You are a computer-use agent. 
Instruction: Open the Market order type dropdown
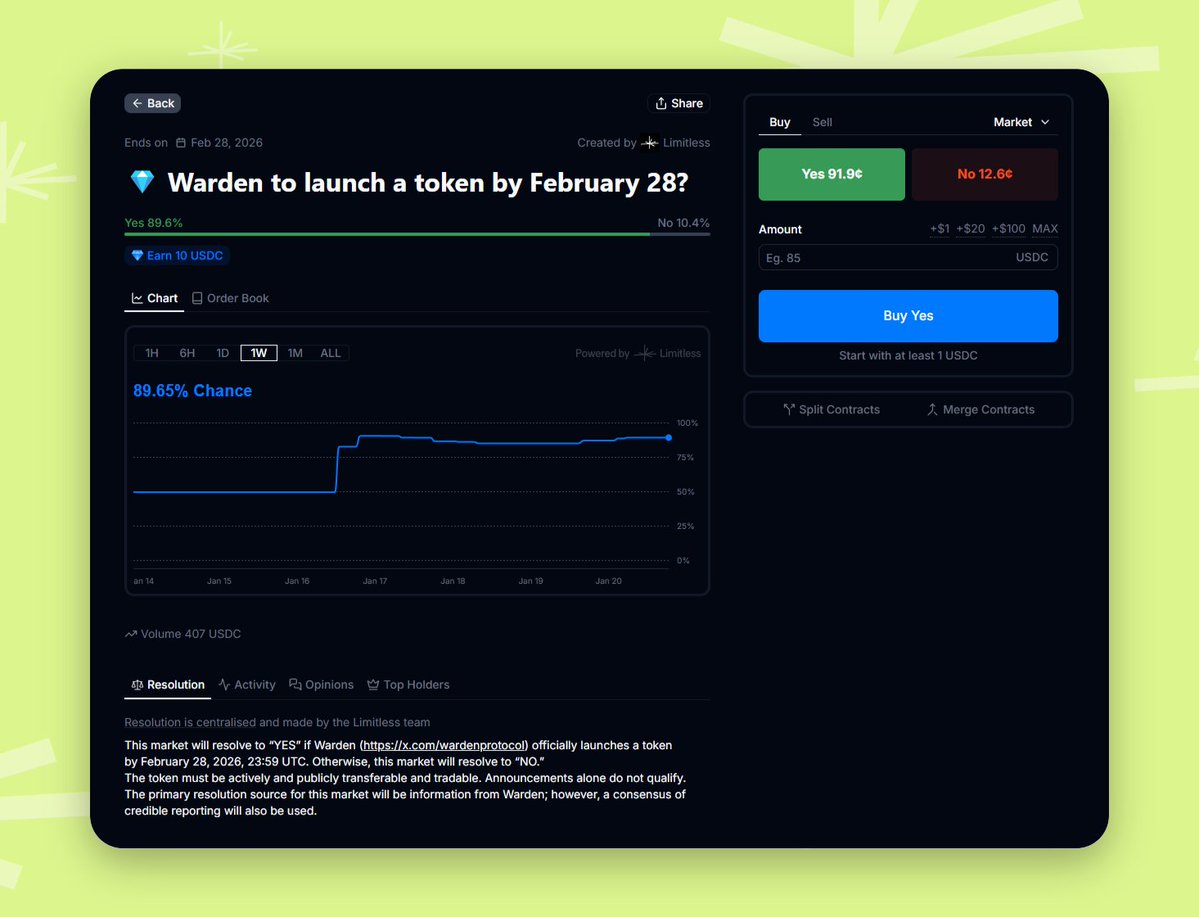(1022, 122)
